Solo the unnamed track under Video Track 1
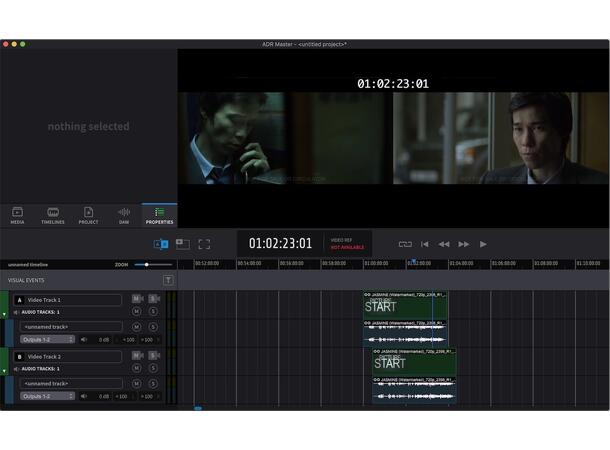This screenshot has width=610, height=450. click(153, 327)
